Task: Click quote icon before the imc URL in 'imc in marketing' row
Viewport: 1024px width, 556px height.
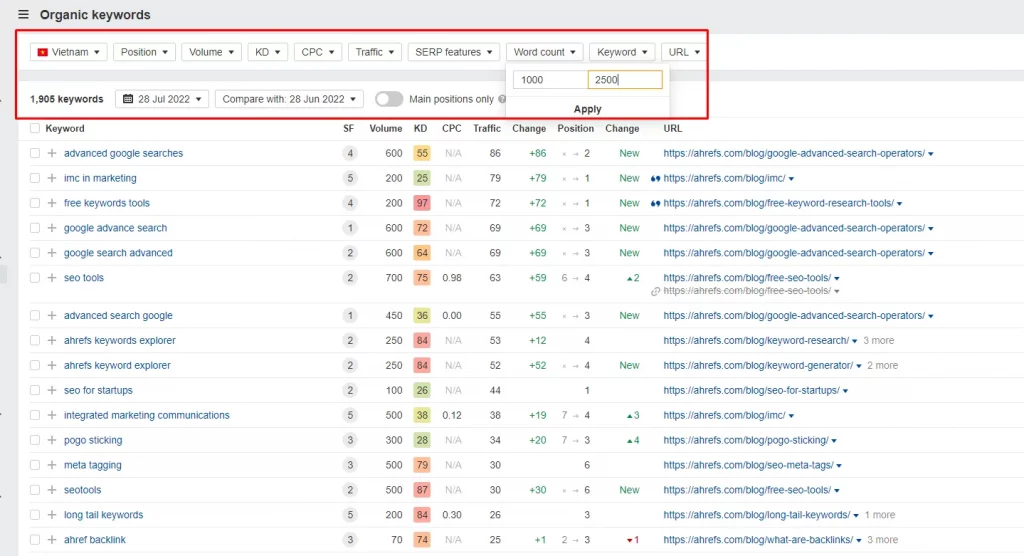Action: [655, 178]
